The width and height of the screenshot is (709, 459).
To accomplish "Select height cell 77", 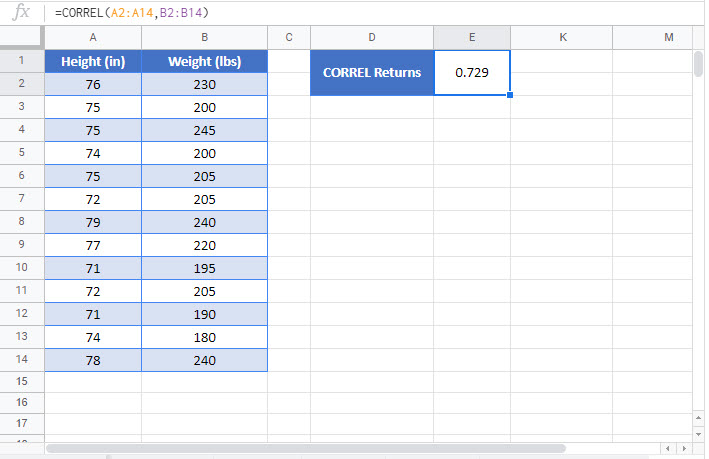I will [x=93, y=245].
